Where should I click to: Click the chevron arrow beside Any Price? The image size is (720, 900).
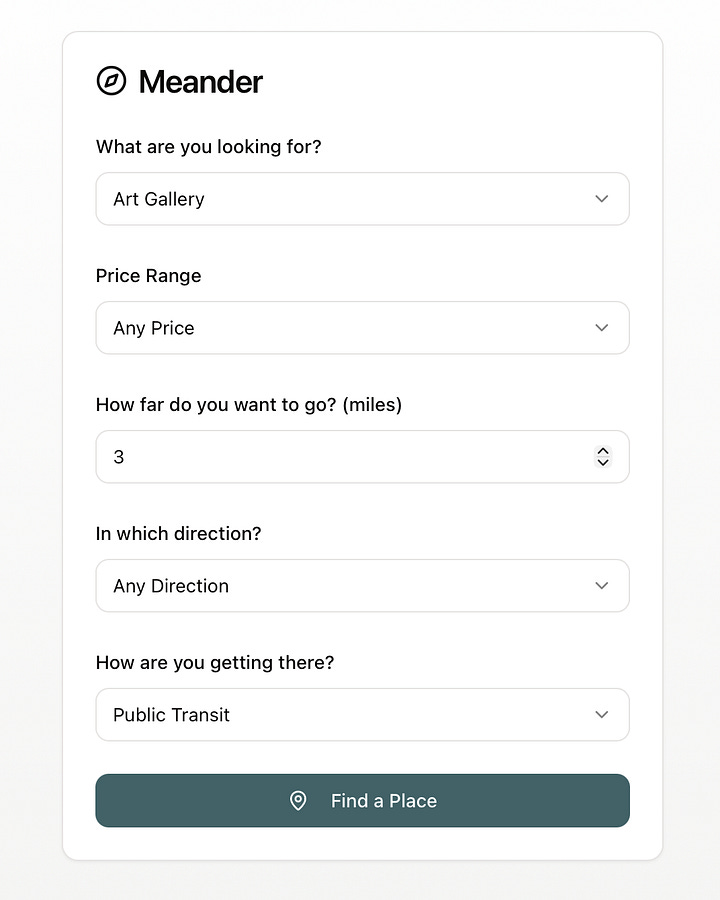(x=601, y=328)
